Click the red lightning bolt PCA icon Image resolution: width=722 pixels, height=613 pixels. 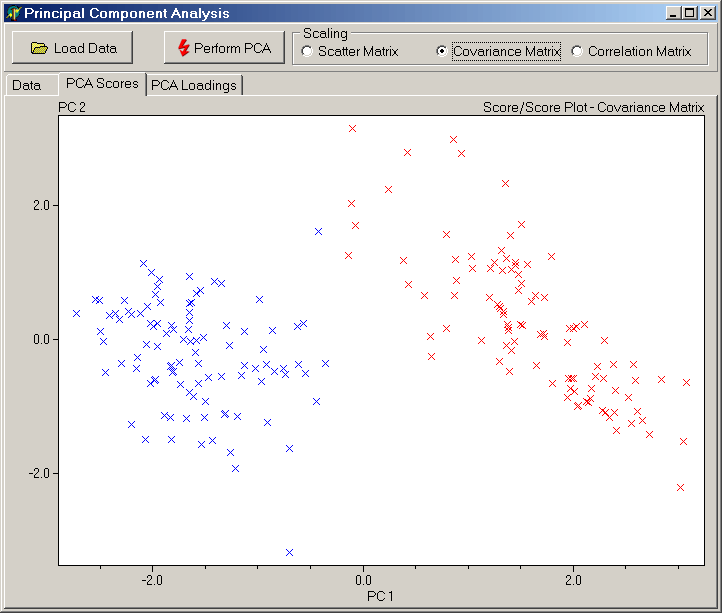[x=183, y=48]
